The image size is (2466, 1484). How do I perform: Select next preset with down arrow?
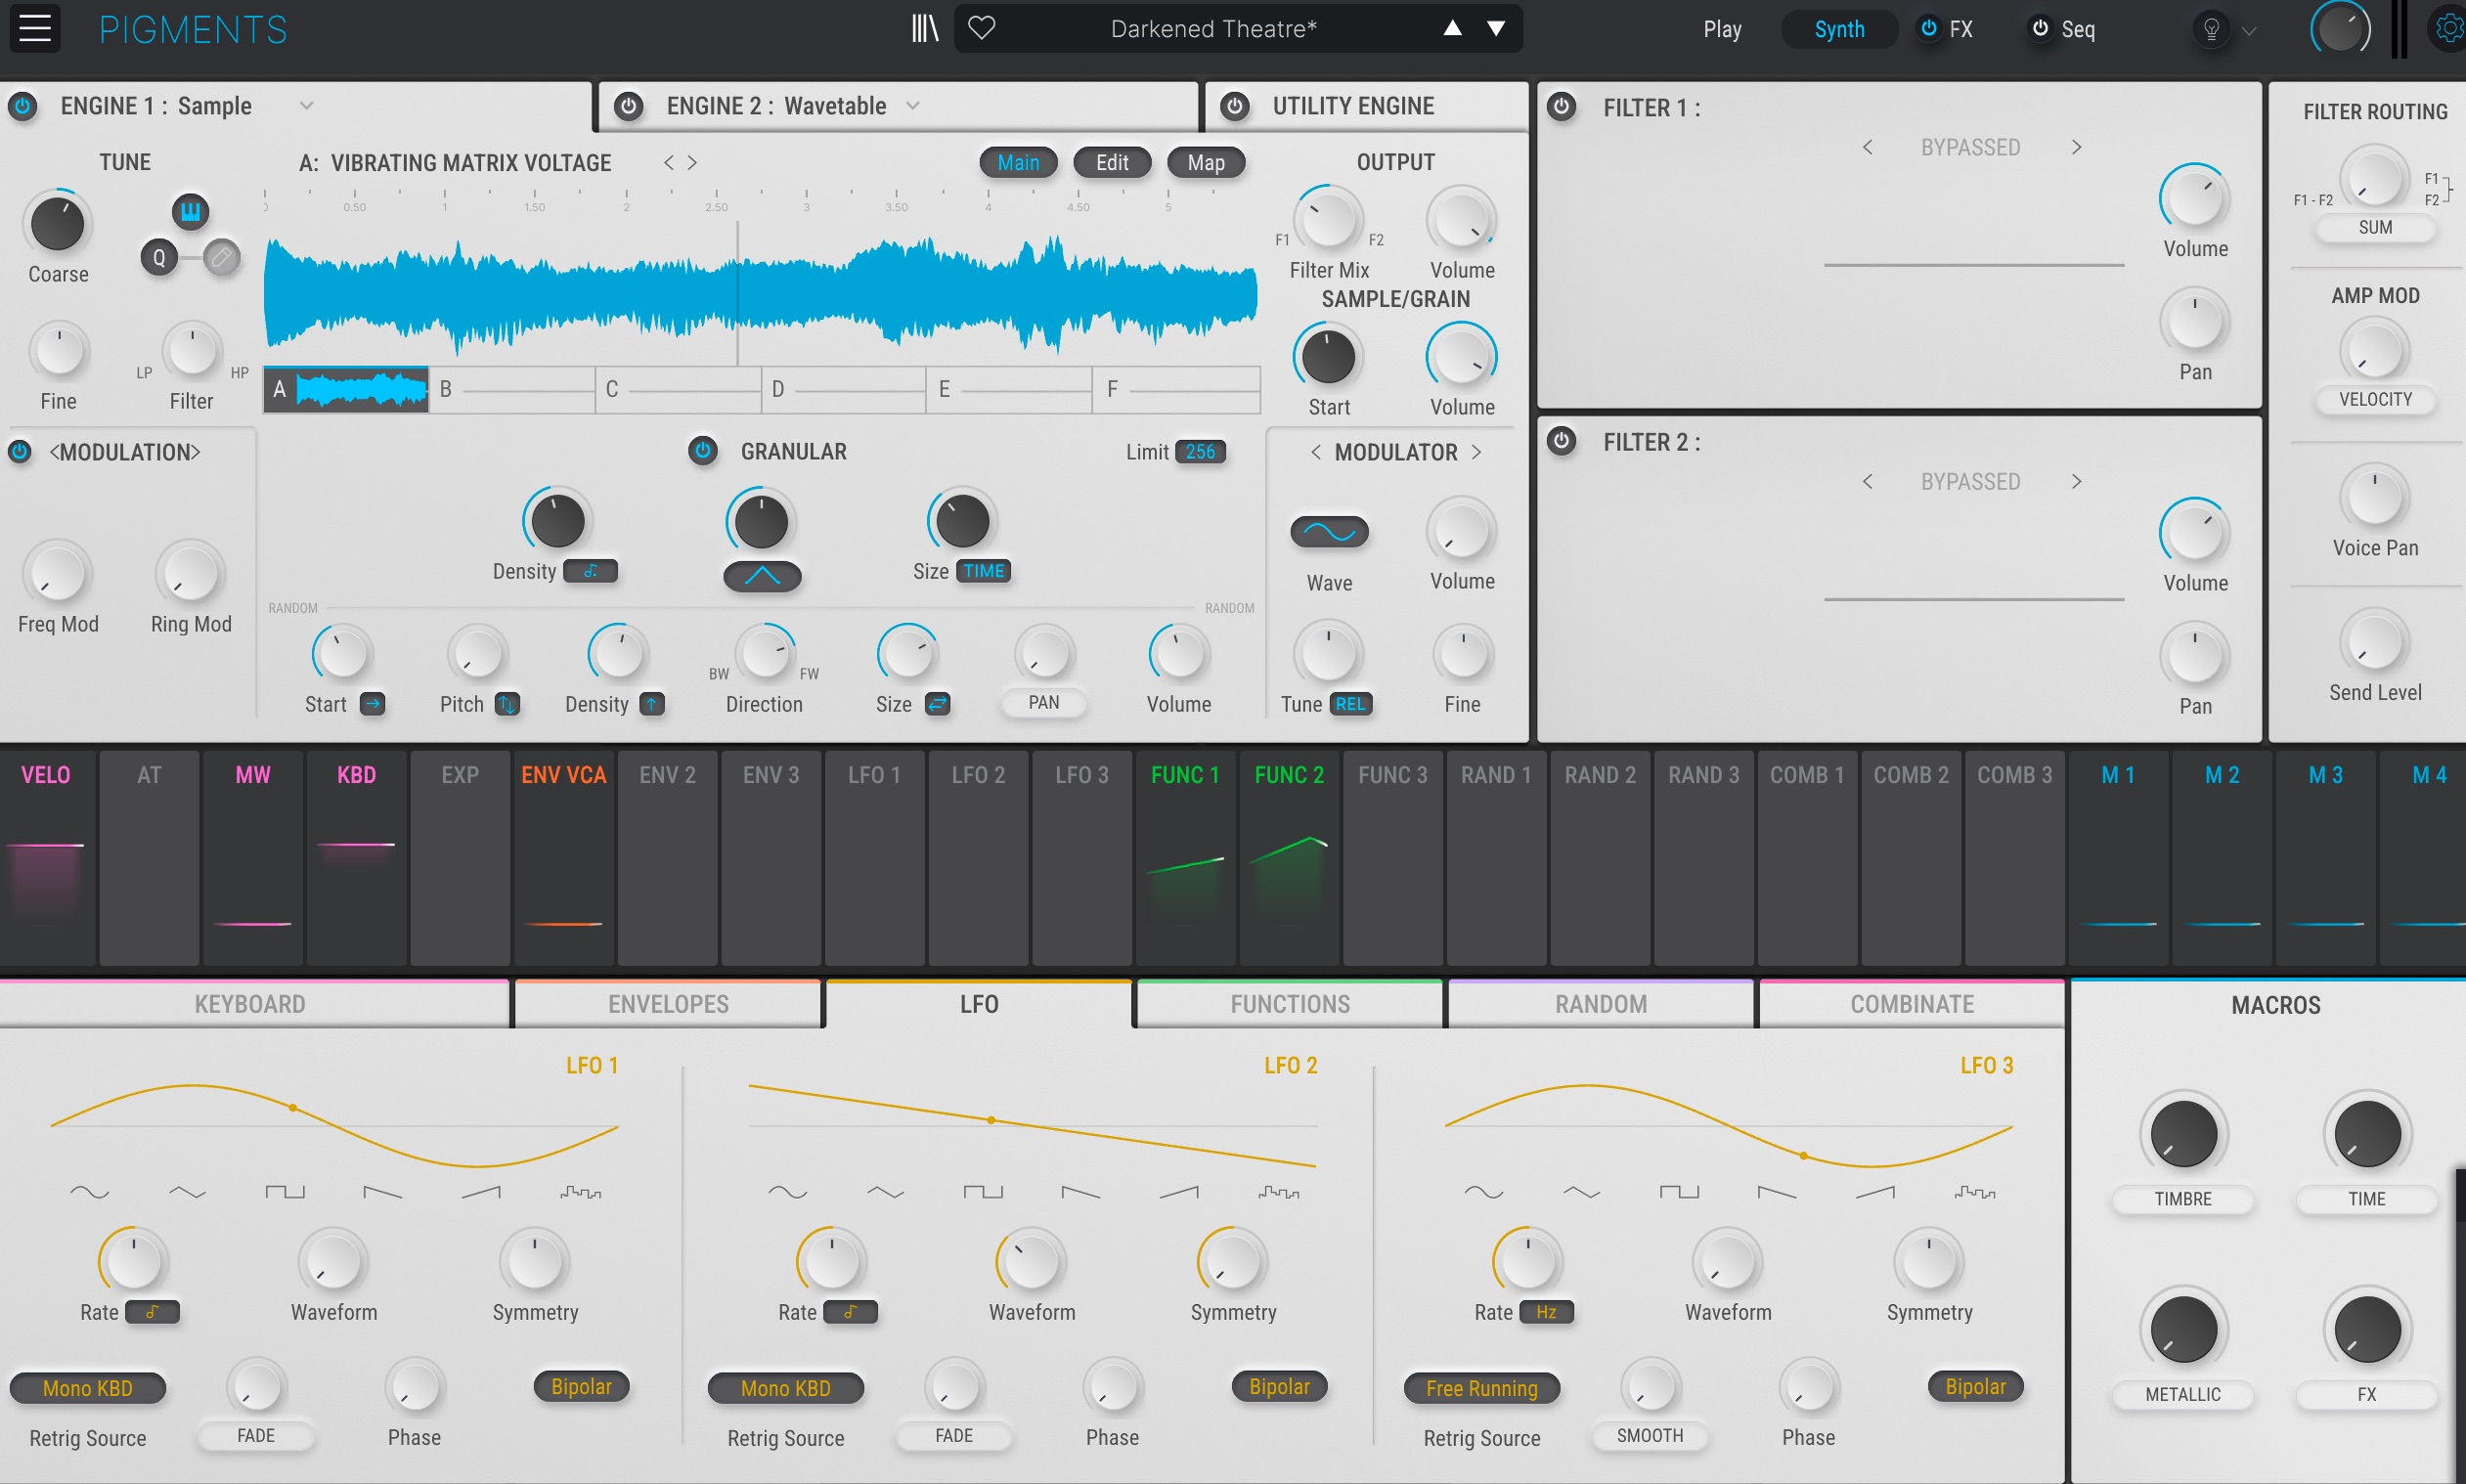(1496, 28)
